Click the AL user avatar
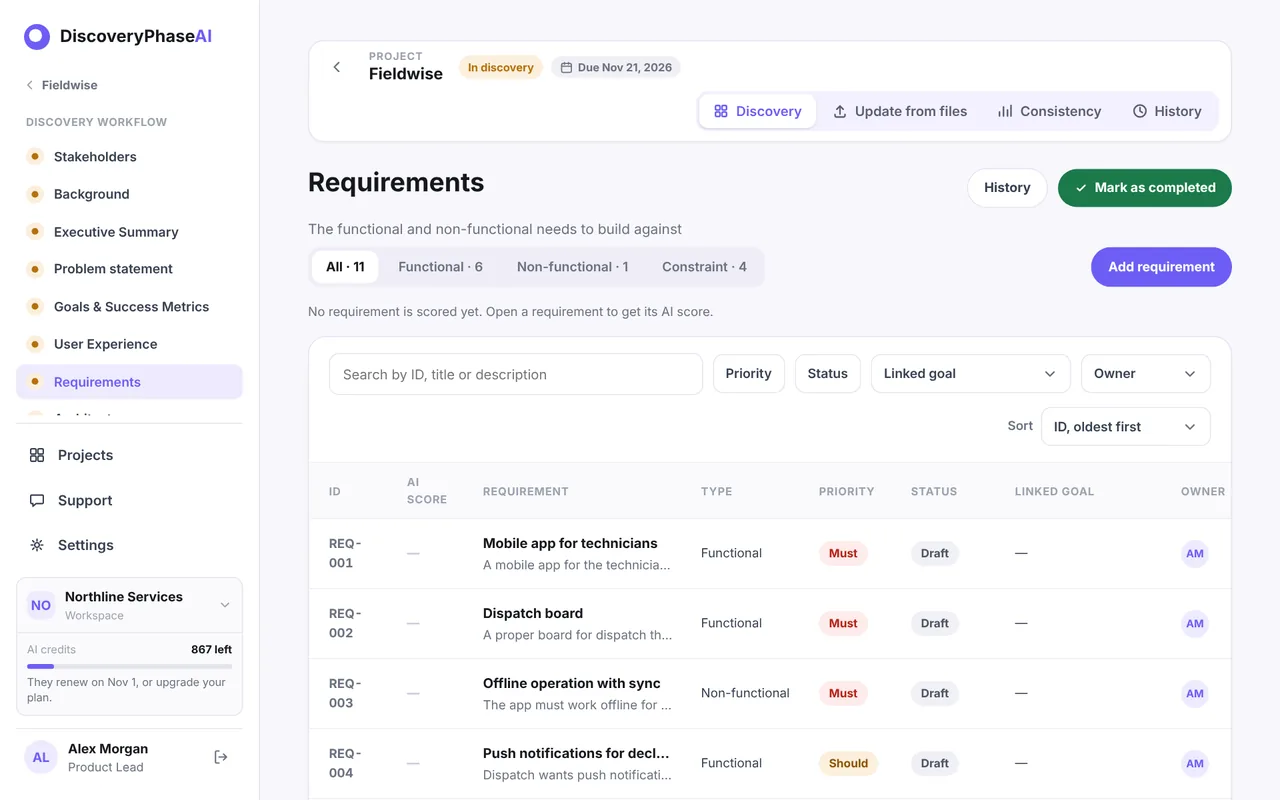 pos(41,757)
